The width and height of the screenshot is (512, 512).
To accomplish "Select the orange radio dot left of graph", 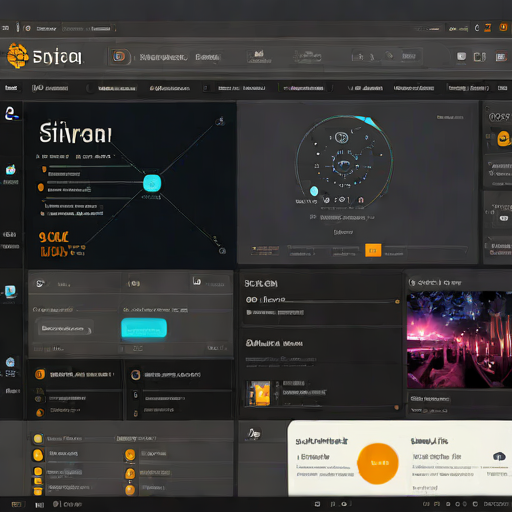I will pos(41,187).
